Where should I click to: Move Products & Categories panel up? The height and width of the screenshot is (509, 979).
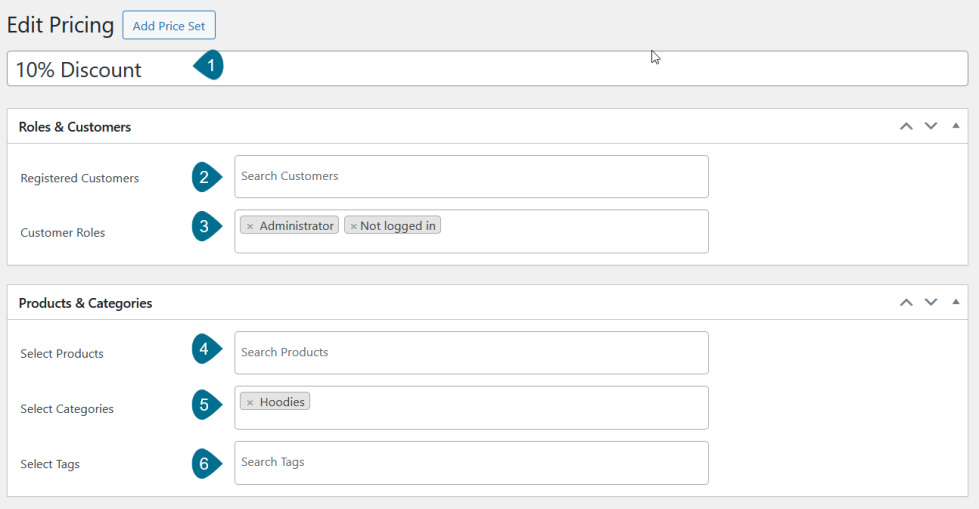click(906, 302)
